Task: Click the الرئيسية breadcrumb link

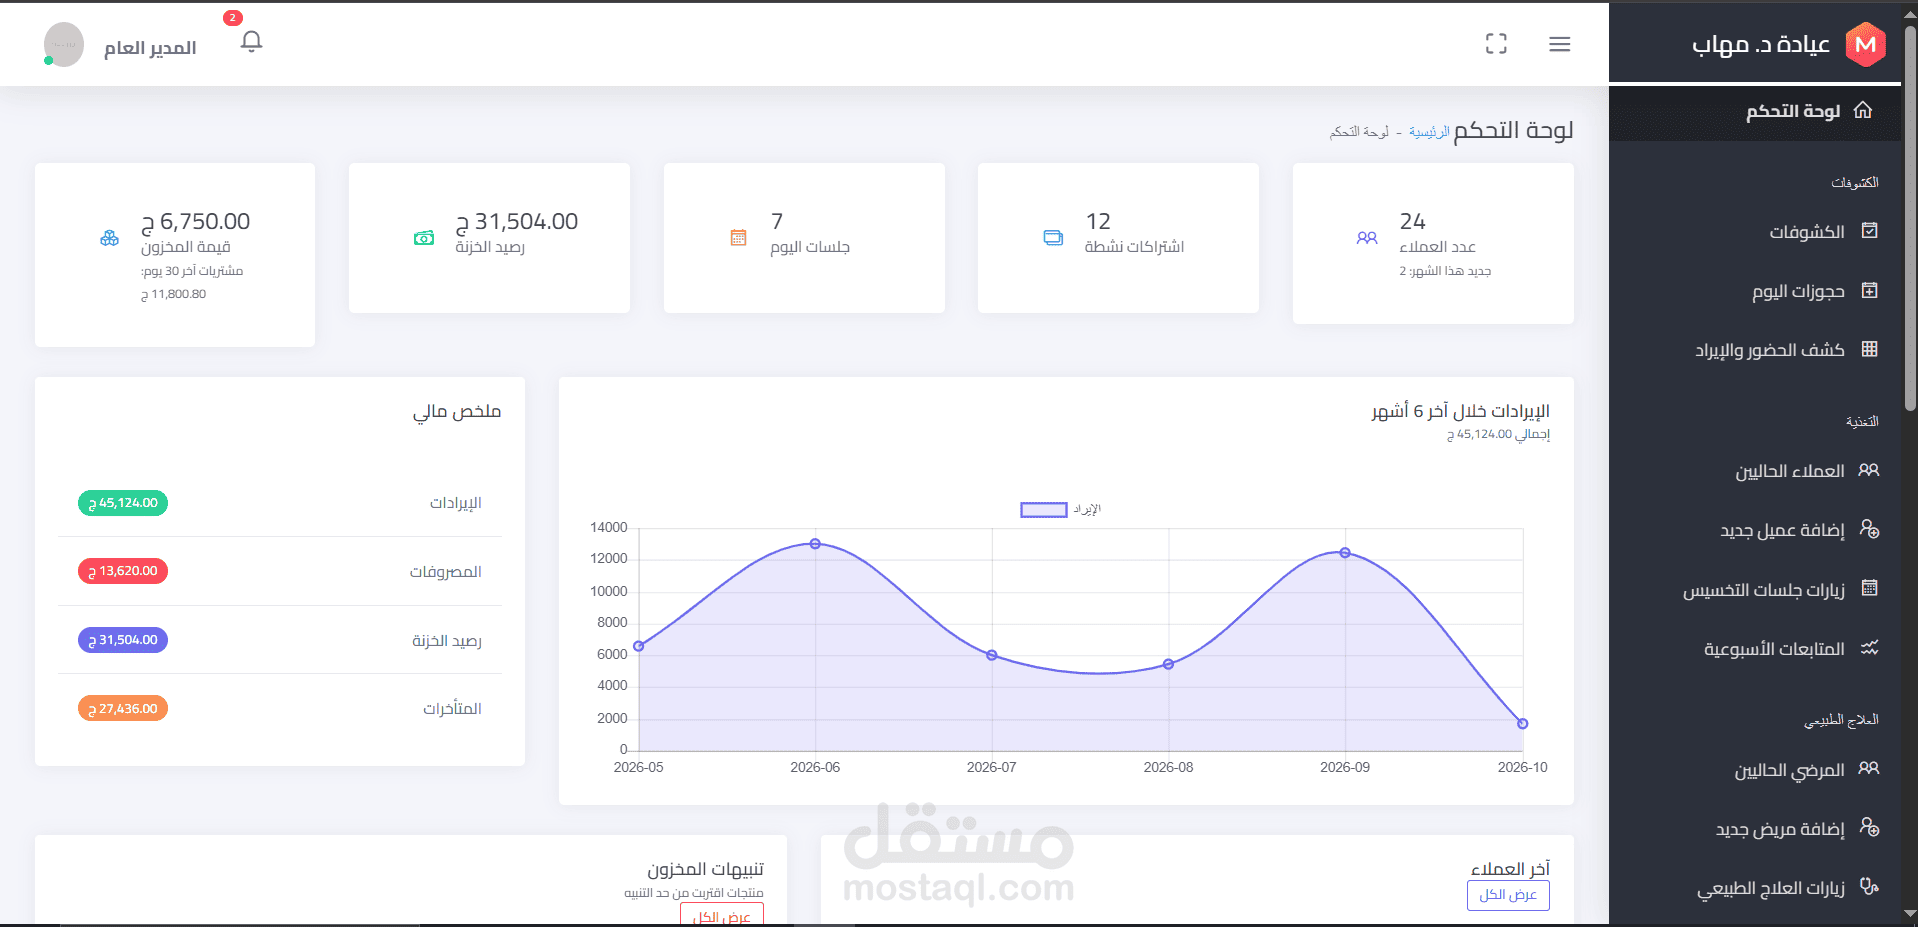Action: point(1429,132)
